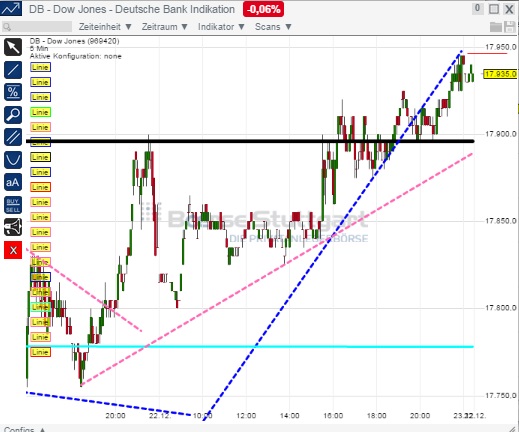
Task: Open the Zeiteinheit dropdown
Action: point(105,27)
